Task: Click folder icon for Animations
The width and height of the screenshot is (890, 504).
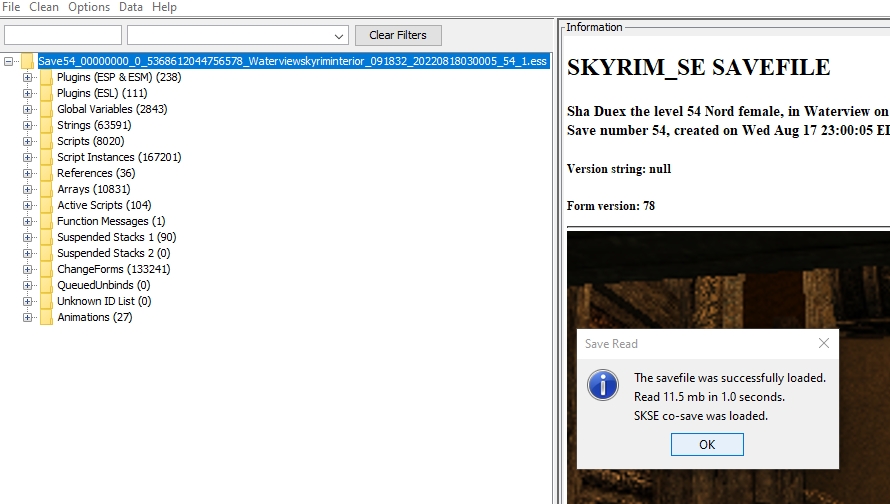Action: coord(47,317)
